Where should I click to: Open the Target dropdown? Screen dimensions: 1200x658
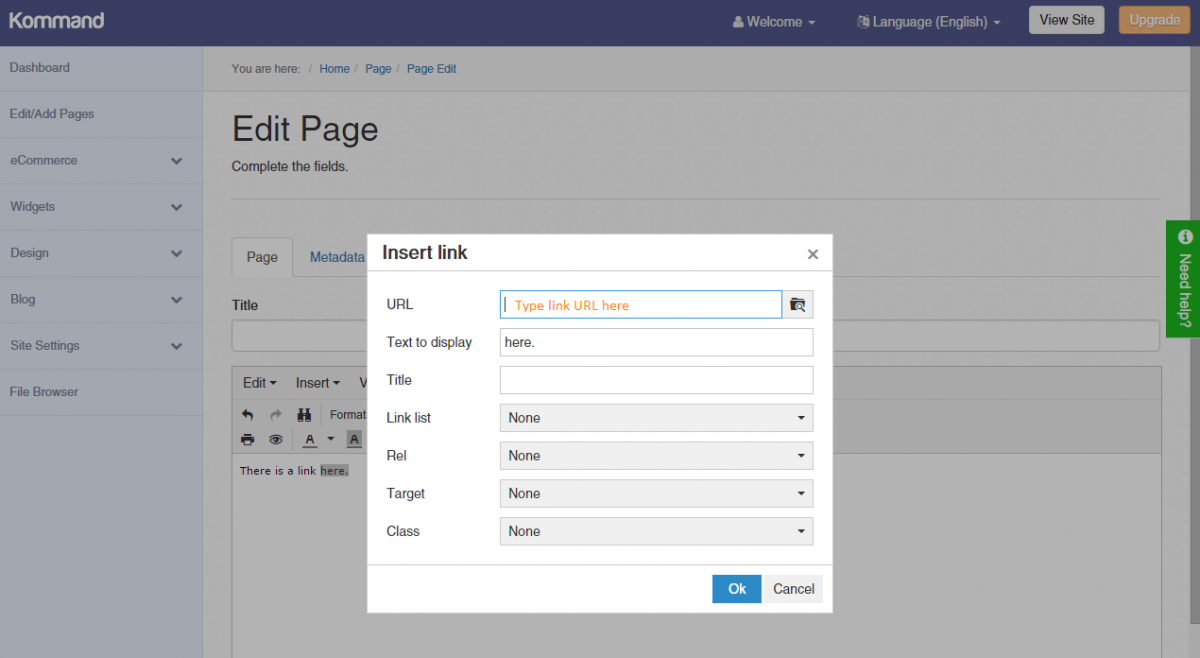click(x=656, y=494)
